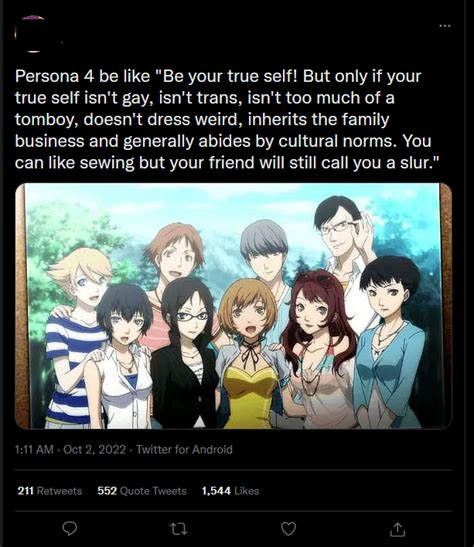Viewport: 474px width, 547px height.
Task: Open the author's blurred profile avatar
Action: click(33, 34)
